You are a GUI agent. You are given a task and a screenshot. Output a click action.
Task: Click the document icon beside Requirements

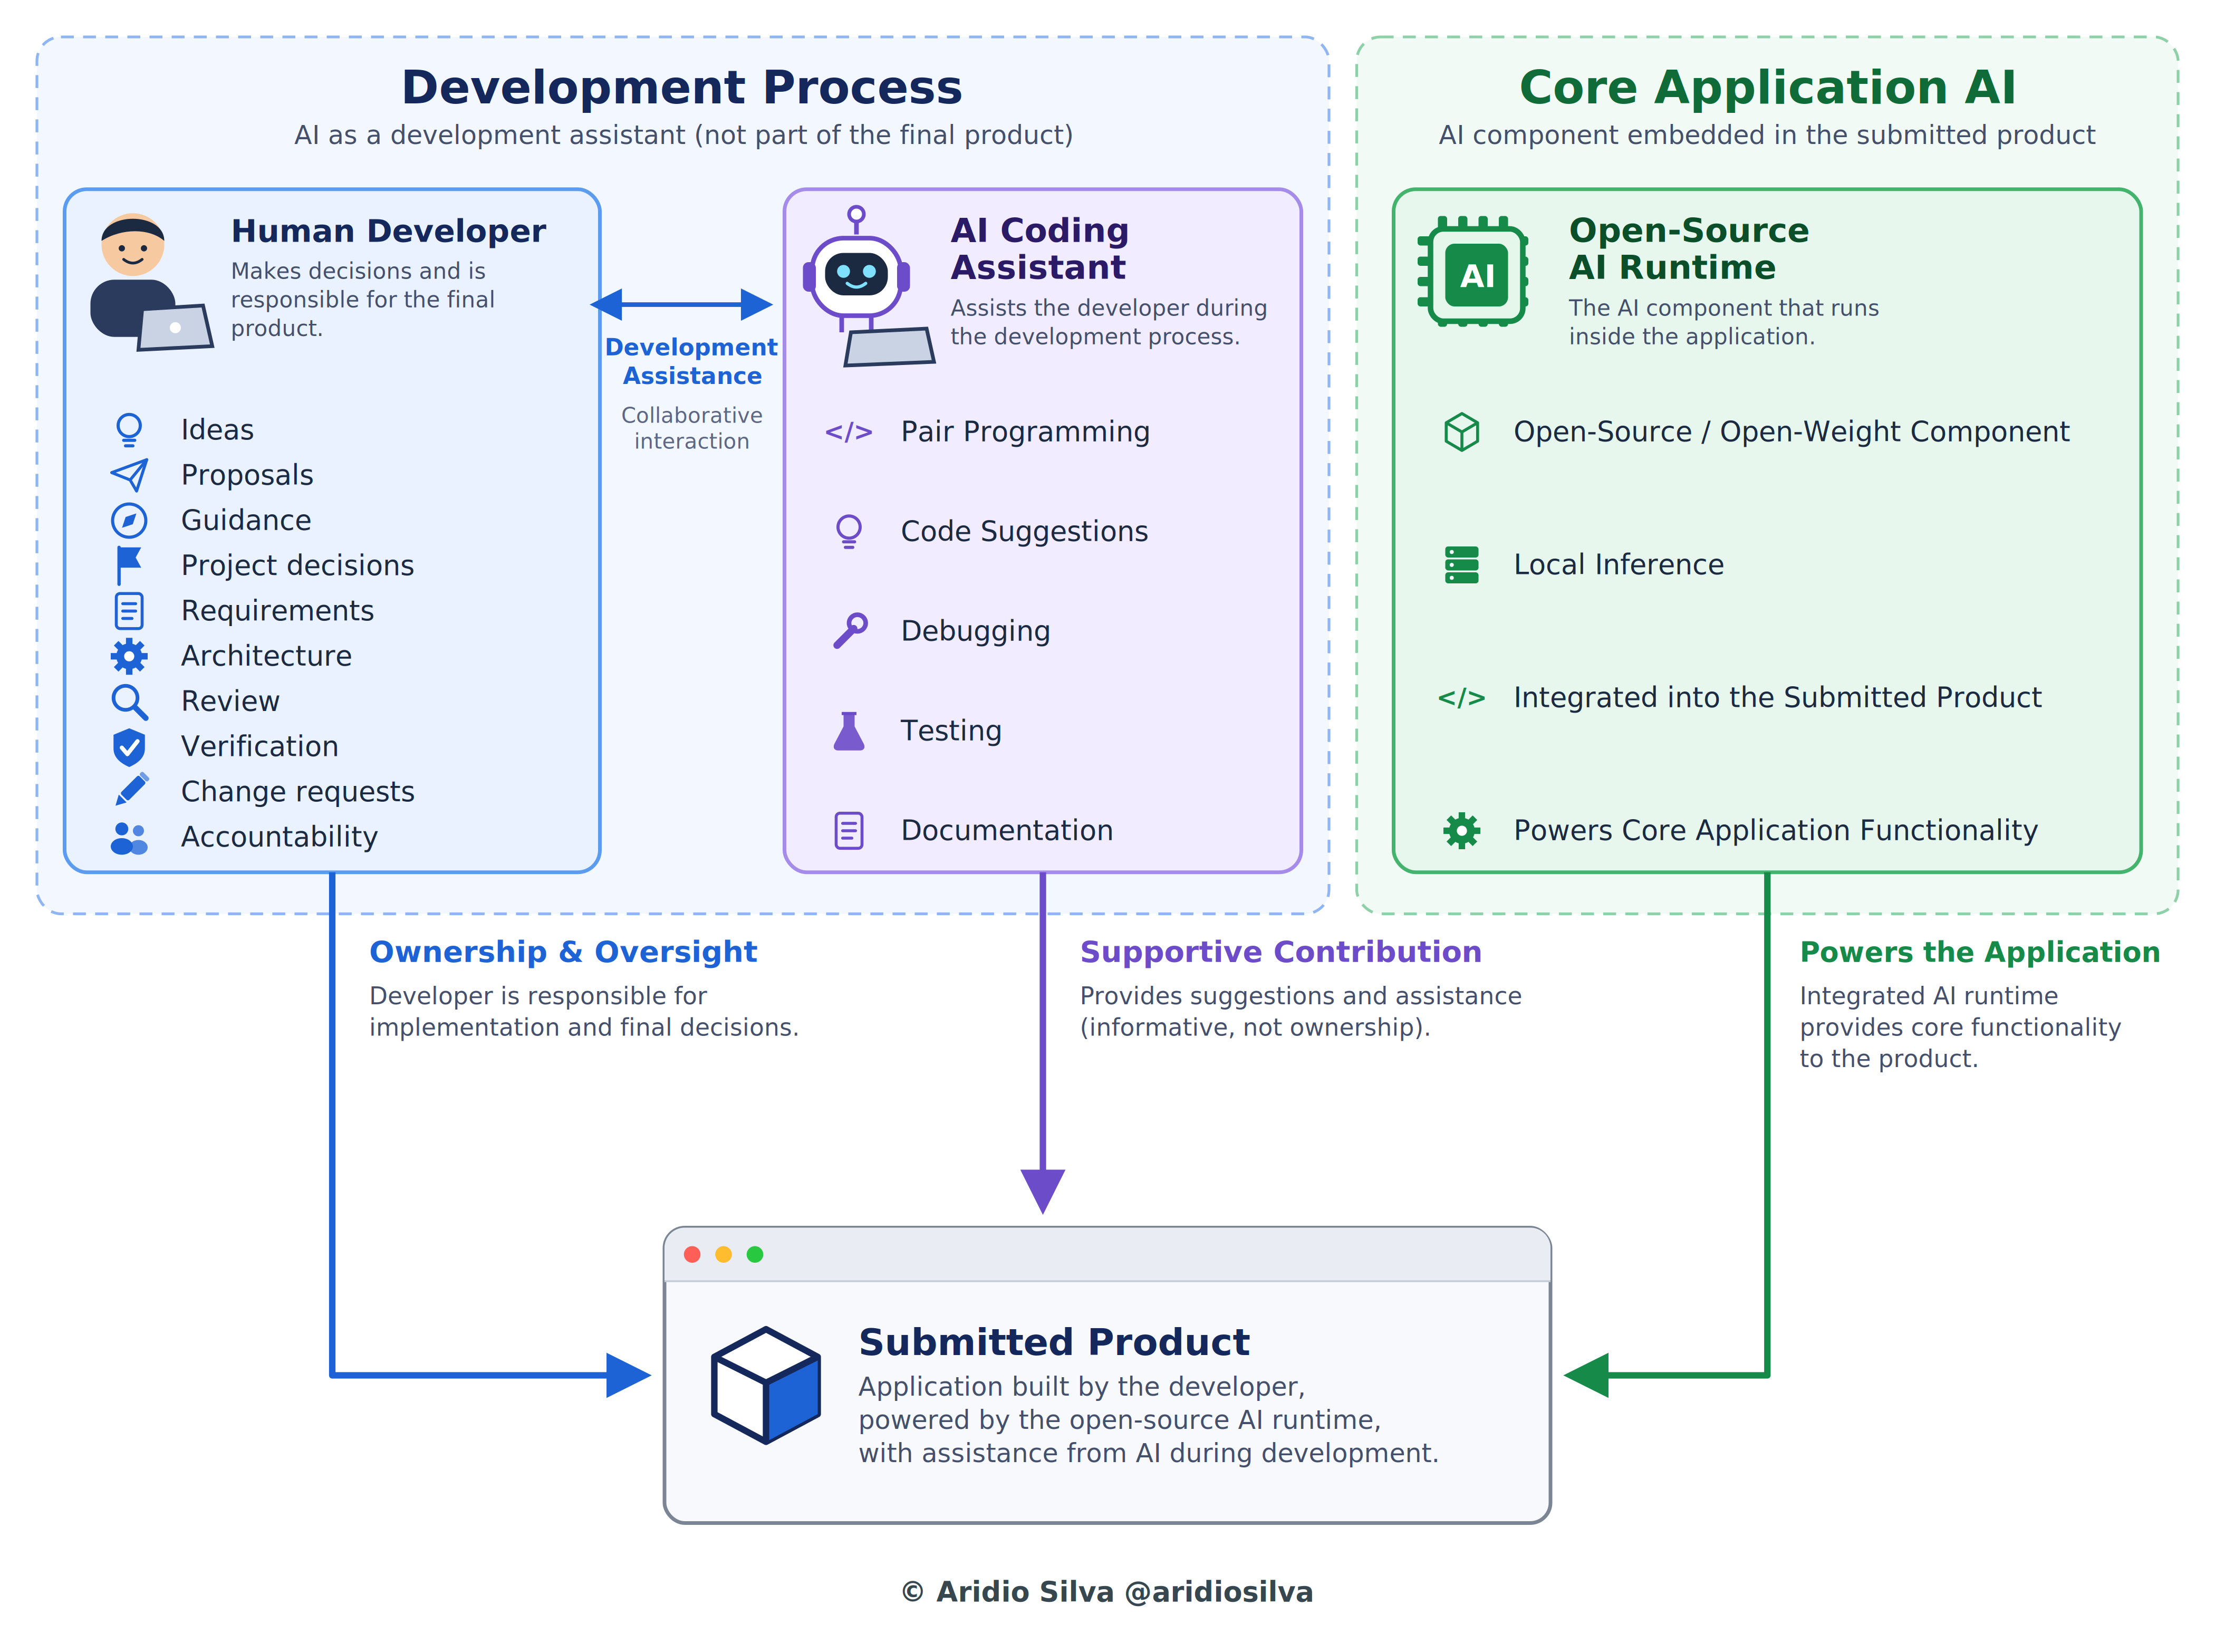[x=129, y=611]
